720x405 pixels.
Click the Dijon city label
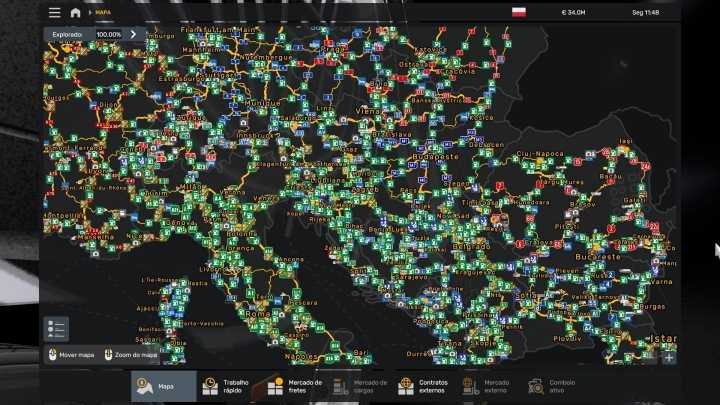[x=108, y=105]
